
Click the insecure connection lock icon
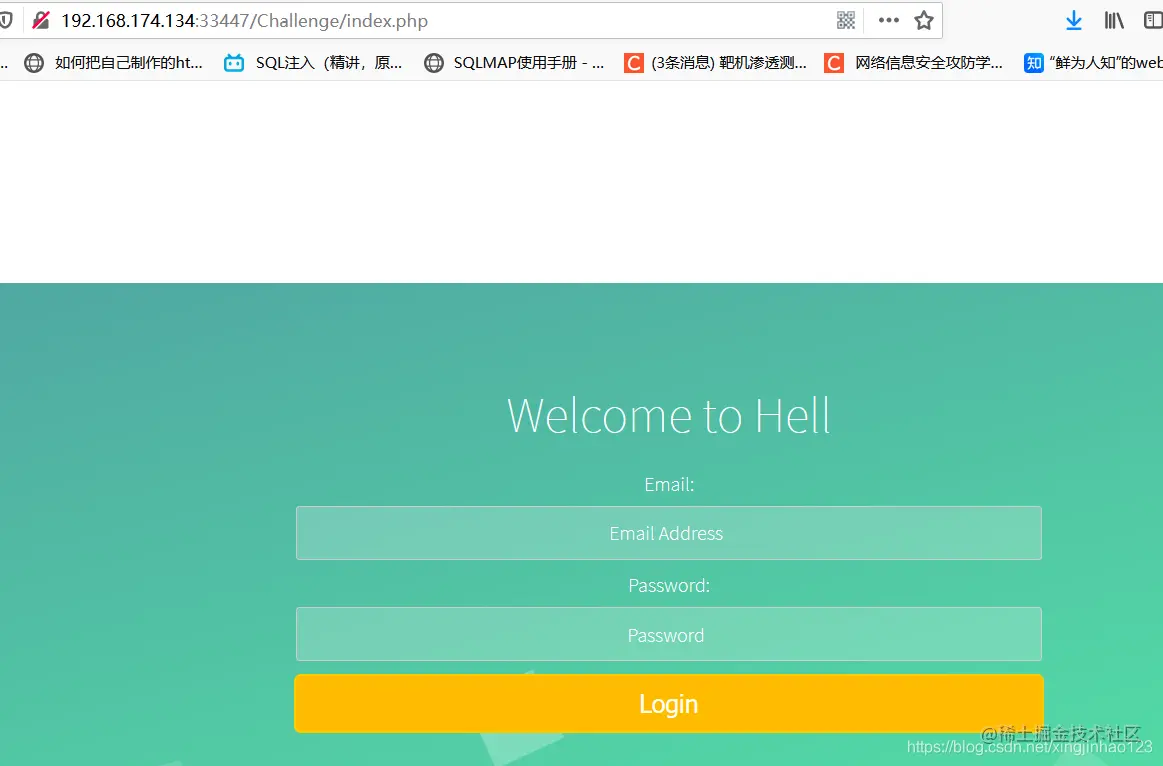click(x=41, y=20)
